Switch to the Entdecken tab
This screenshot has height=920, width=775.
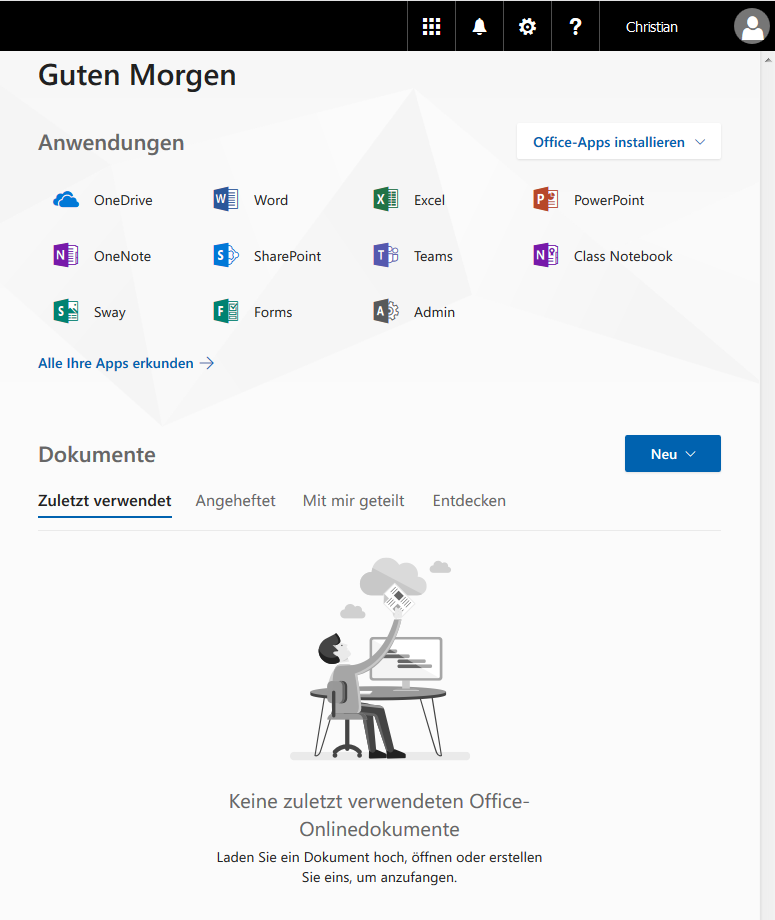tap(469, 501)
